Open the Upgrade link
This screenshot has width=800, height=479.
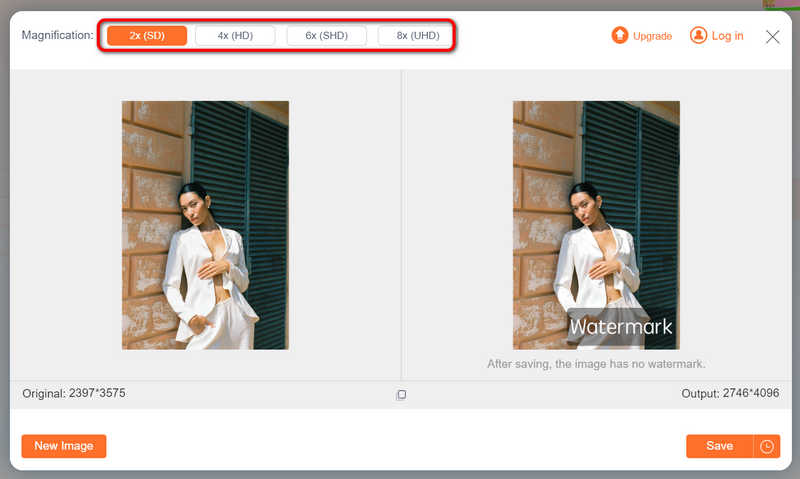coord(652,36)
